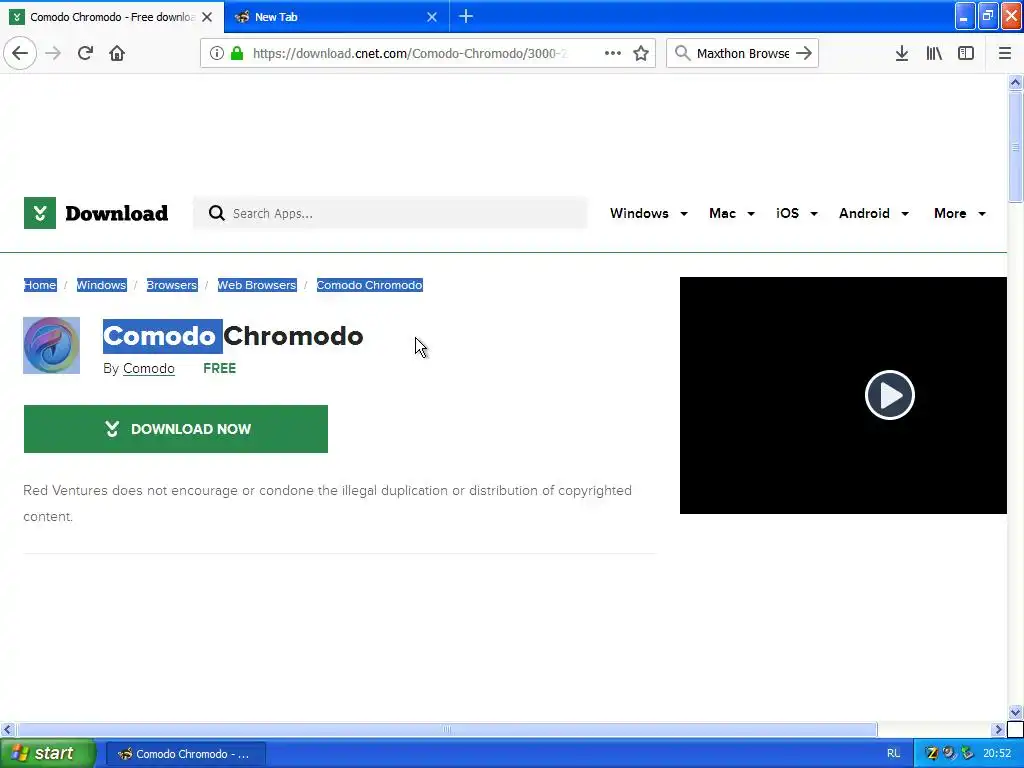Reload the current page
1024x768 pixels.
tap(85, 53)
